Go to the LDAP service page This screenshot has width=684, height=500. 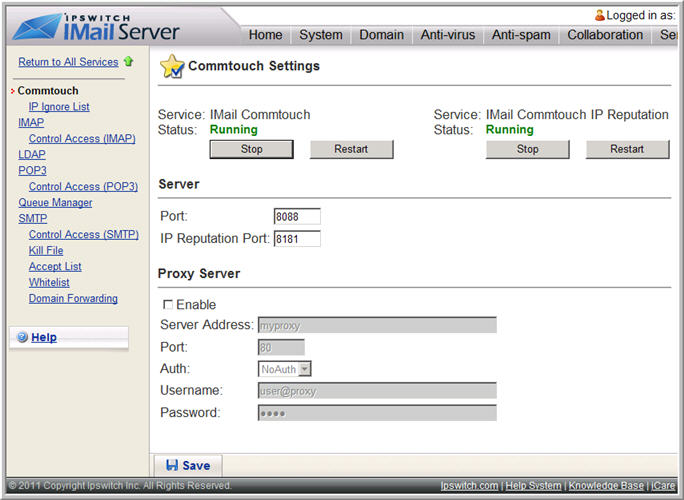(x=32, y=154)
